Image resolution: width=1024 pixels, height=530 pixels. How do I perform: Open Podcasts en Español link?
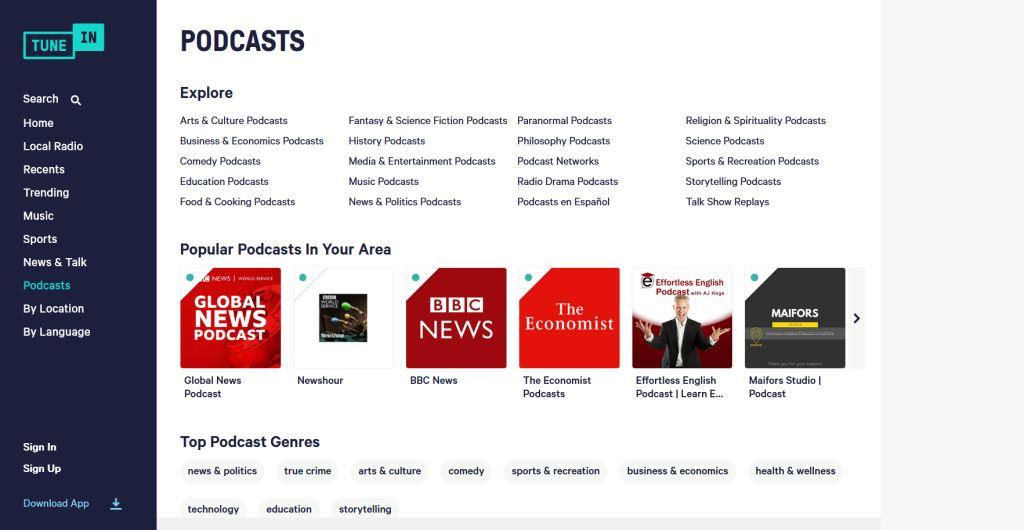pos(564,202)
